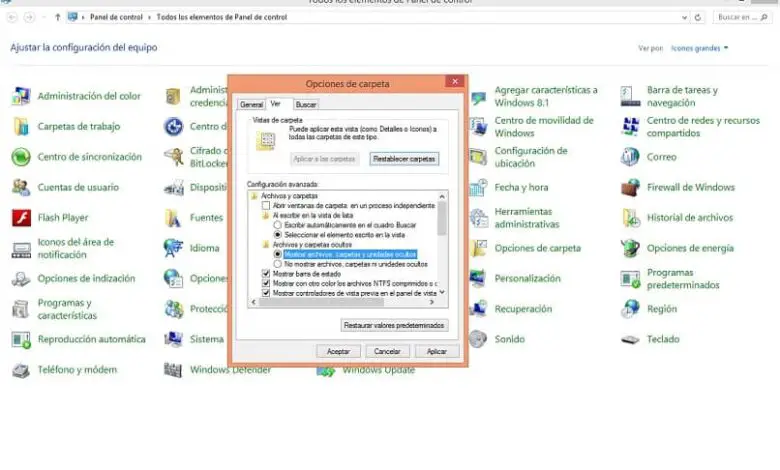Open the Idioma icon
Viewport: 780px width, 470px height.
click(173, 248)
